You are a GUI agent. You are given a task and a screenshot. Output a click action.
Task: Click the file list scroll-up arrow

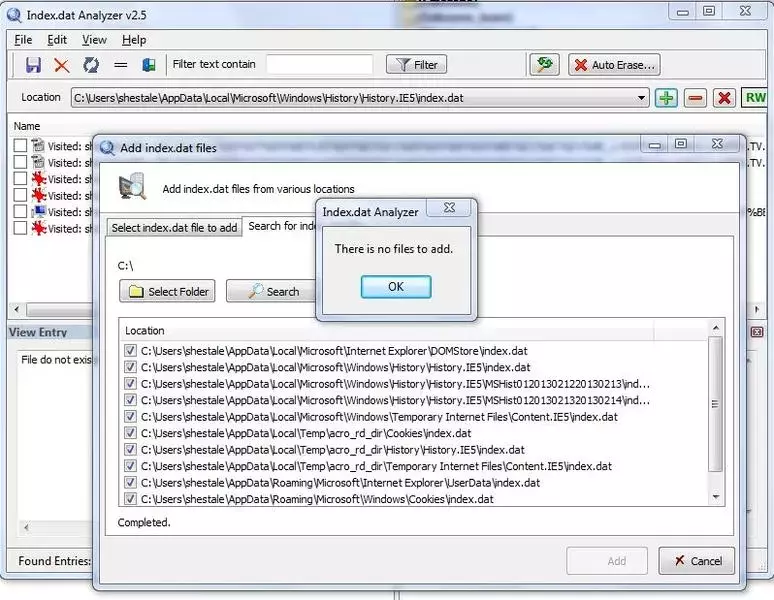[x=716, y=328]
